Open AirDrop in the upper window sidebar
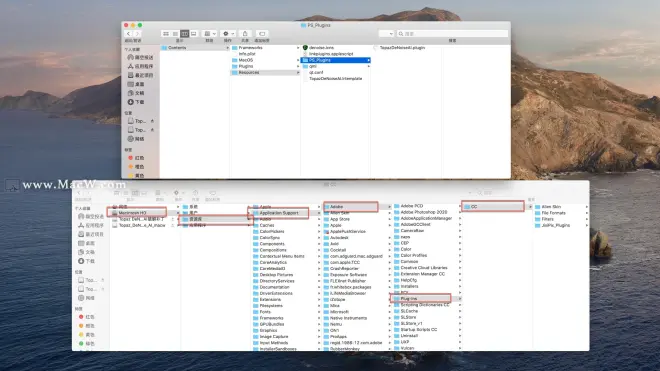 pos(141,57)
